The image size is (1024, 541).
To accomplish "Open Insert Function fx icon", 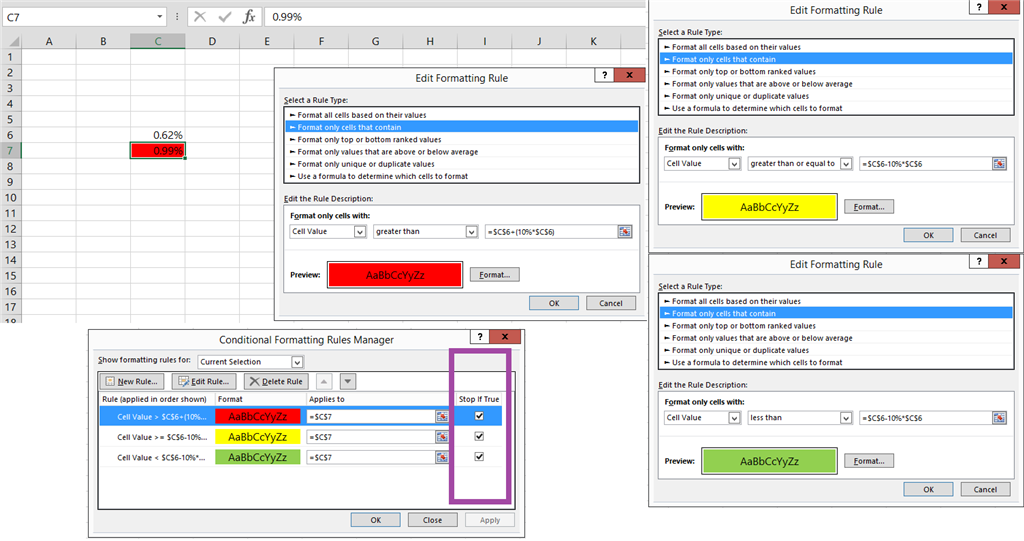I will click(x=249, y=17).
